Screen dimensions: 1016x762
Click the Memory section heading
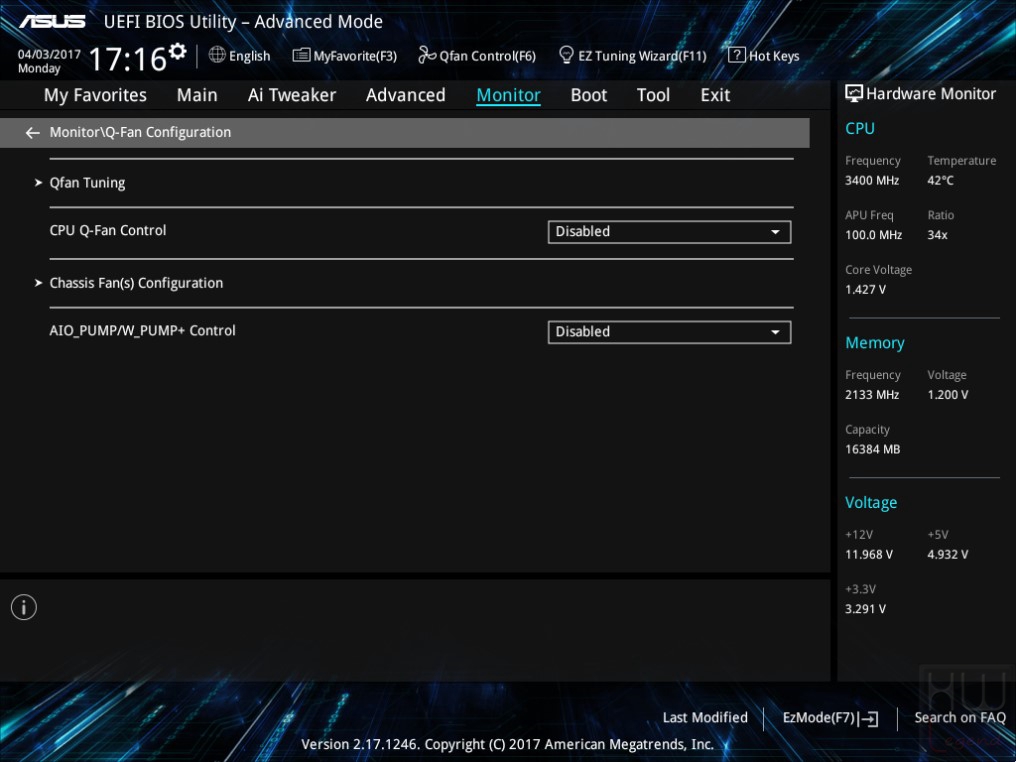tap(875, 343)
